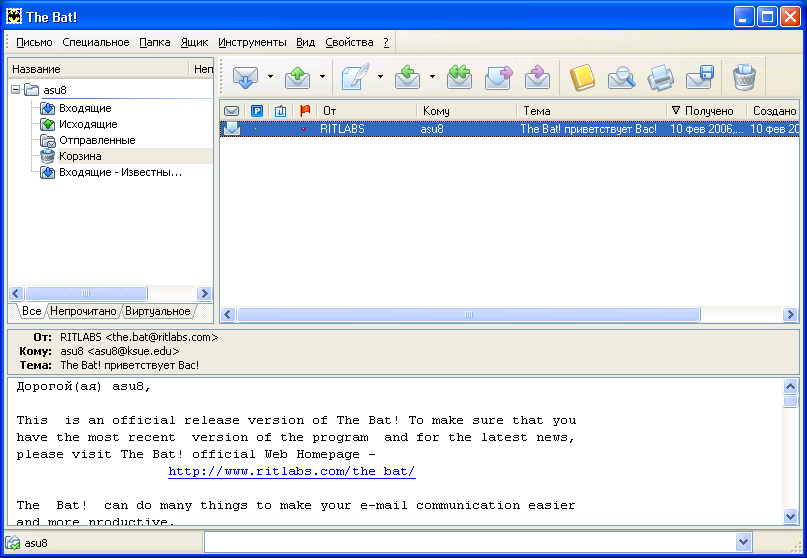
Task: Switch to the Все folder tab
Action: [31, 311]
